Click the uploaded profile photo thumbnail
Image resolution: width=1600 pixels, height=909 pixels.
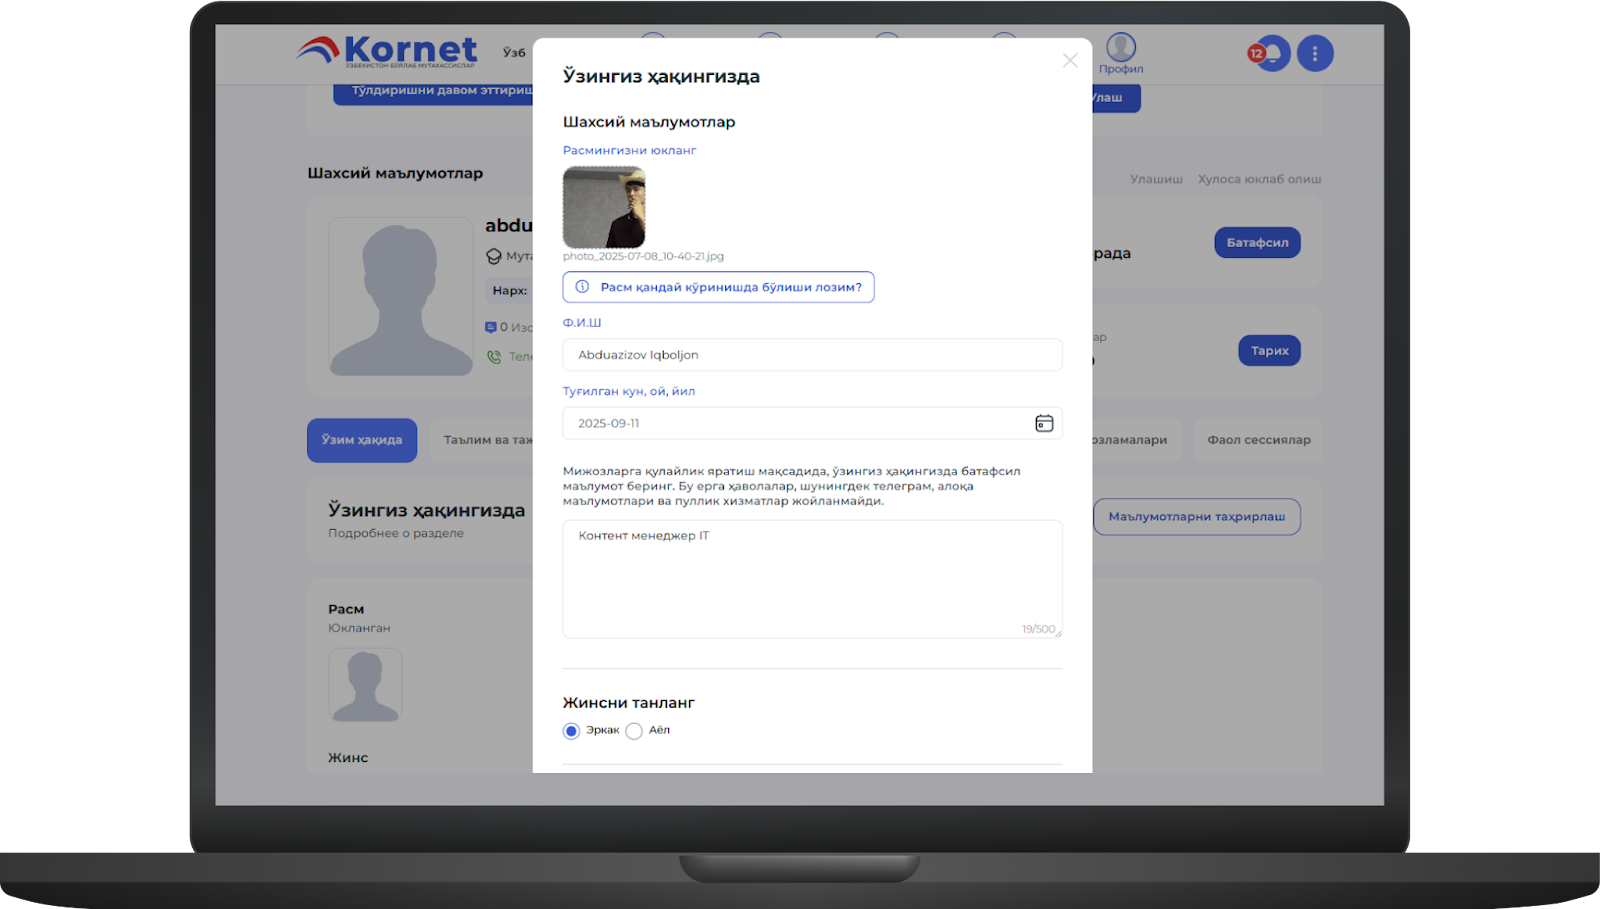(604, 207)
